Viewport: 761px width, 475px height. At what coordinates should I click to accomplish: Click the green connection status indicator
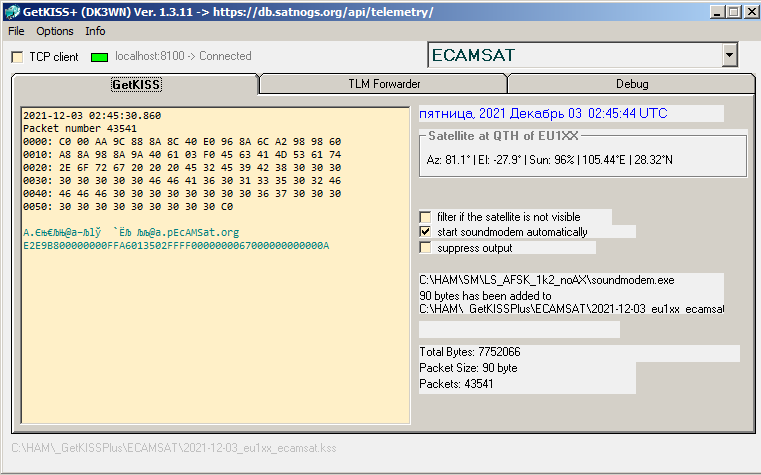(99, 57)
